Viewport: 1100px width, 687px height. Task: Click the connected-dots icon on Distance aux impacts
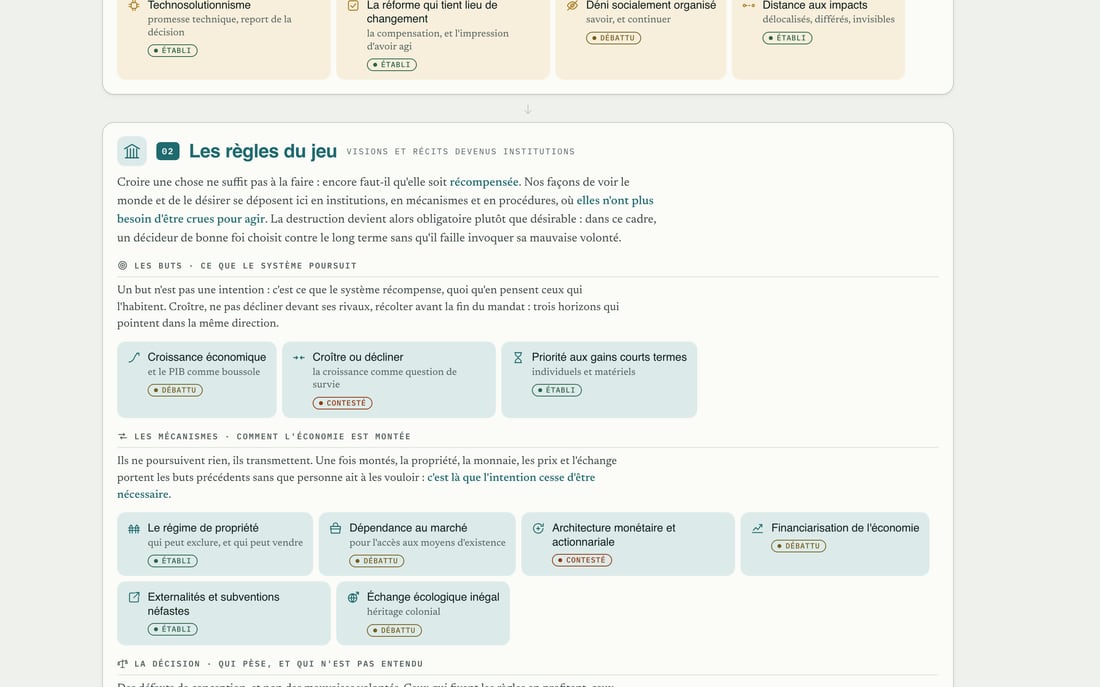(x=749, y=6)
